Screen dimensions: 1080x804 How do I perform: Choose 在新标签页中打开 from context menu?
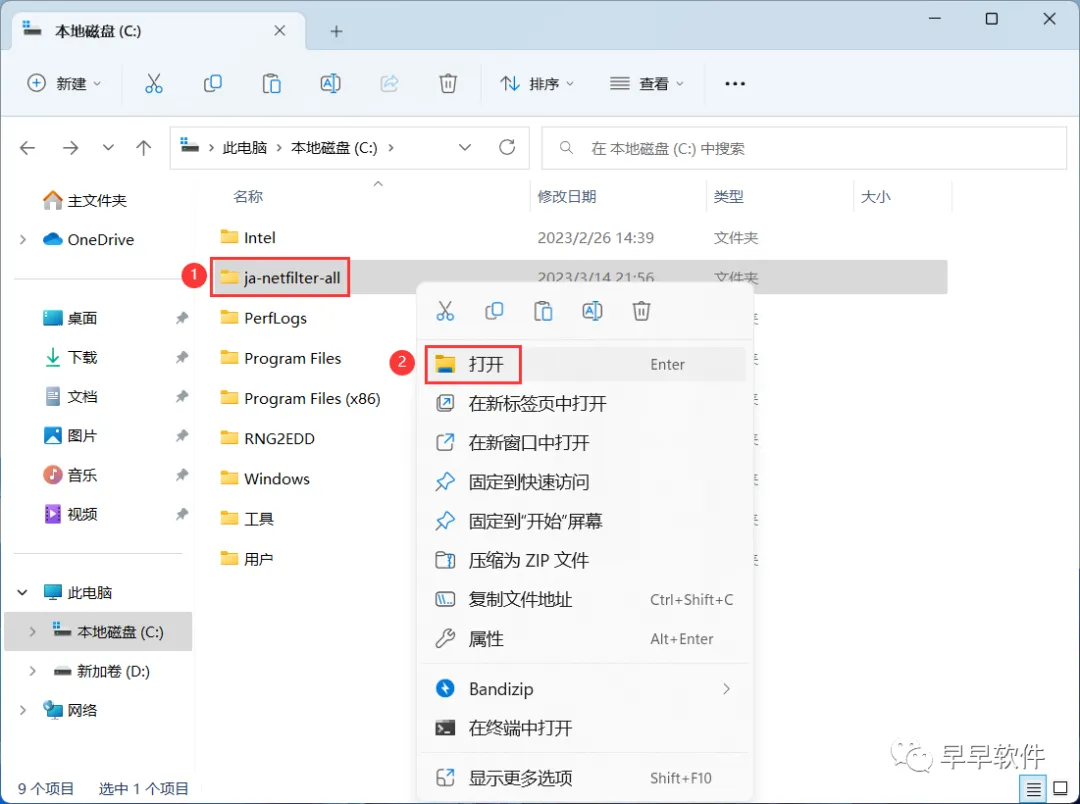[x=585, y=404]
